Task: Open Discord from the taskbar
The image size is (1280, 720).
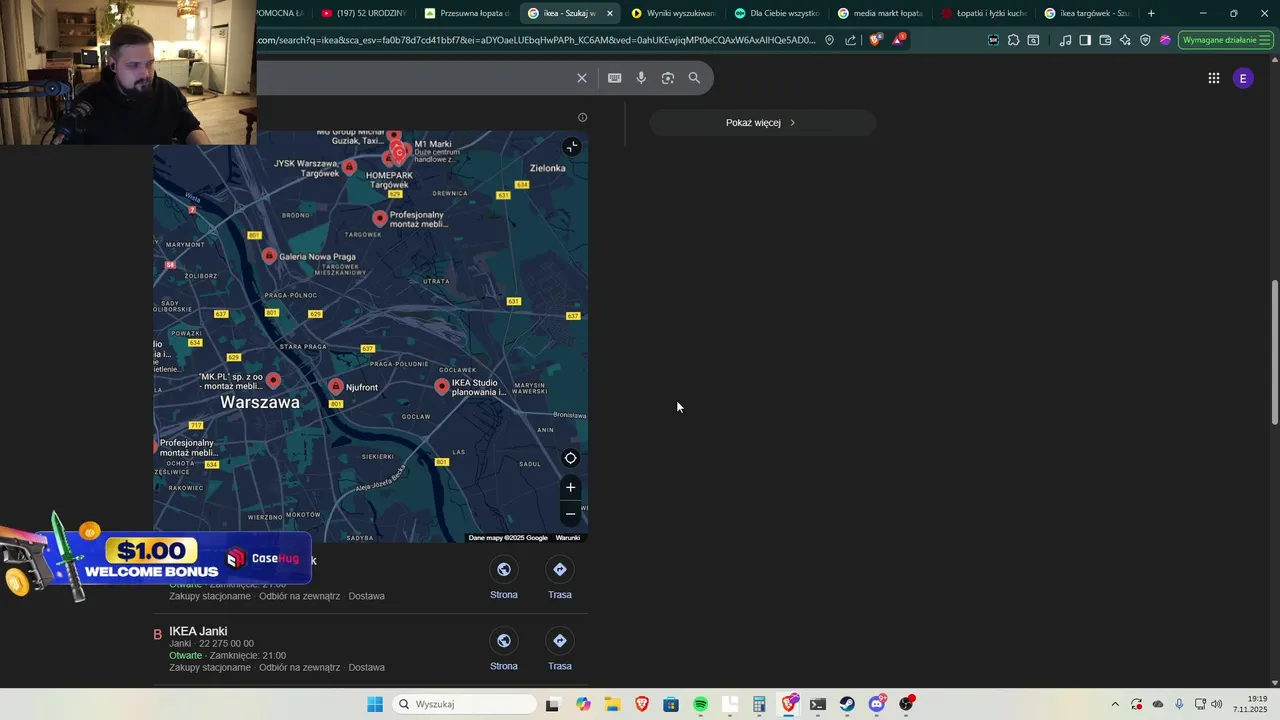Action: [x=877, y=704]
